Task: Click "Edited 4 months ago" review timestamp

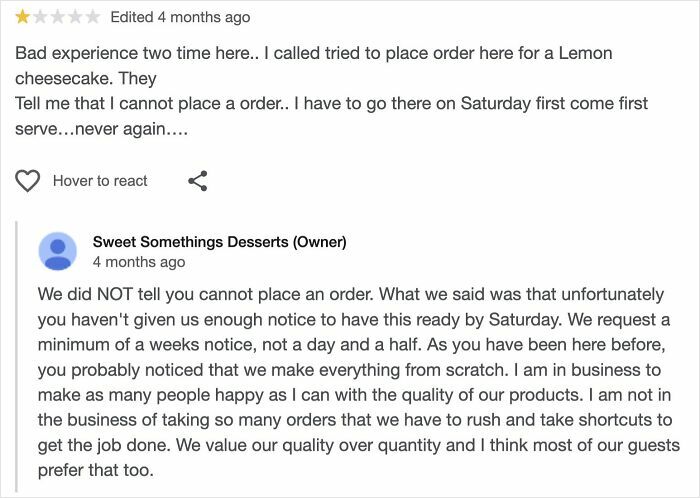Action: (x=180, y=17)
